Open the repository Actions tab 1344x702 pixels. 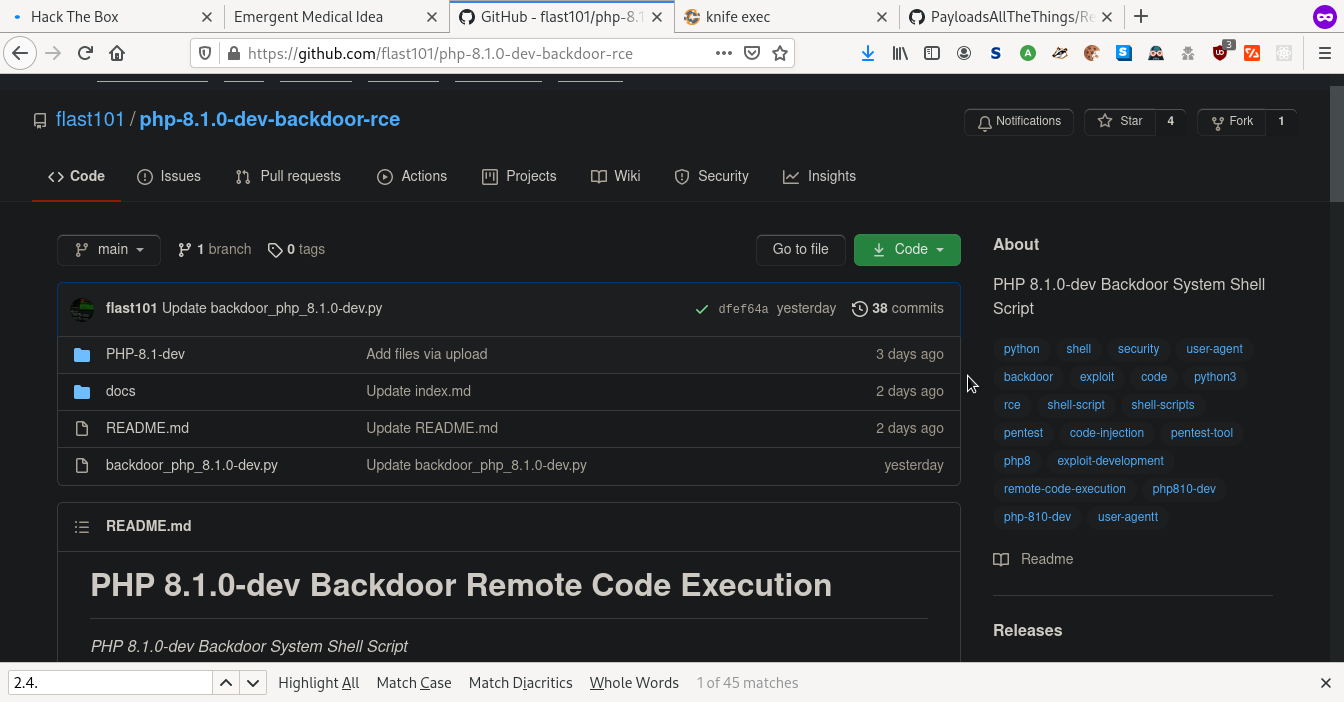412,177
